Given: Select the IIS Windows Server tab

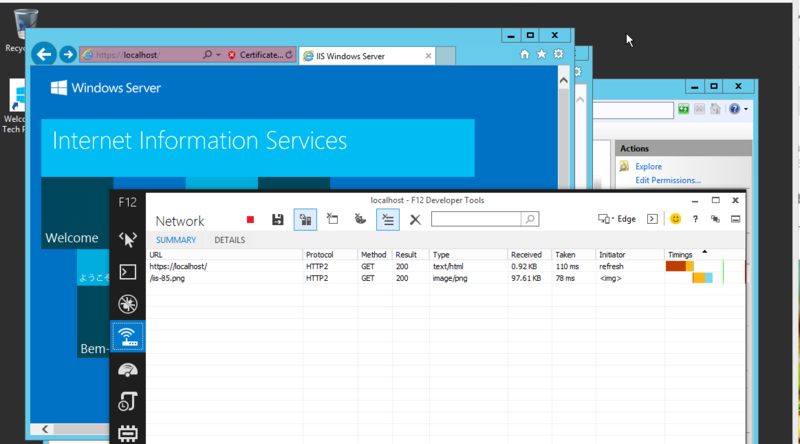Looking at the screenshot, I should [x=366, y=56].
